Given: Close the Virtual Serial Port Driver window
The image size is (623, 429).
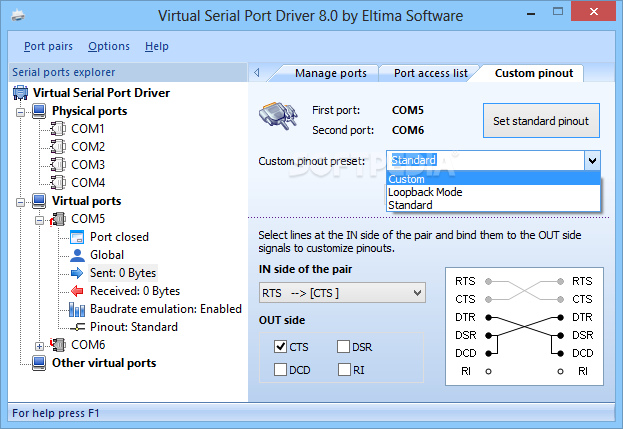Looking at the screenshot, I should tap(594, 12).
